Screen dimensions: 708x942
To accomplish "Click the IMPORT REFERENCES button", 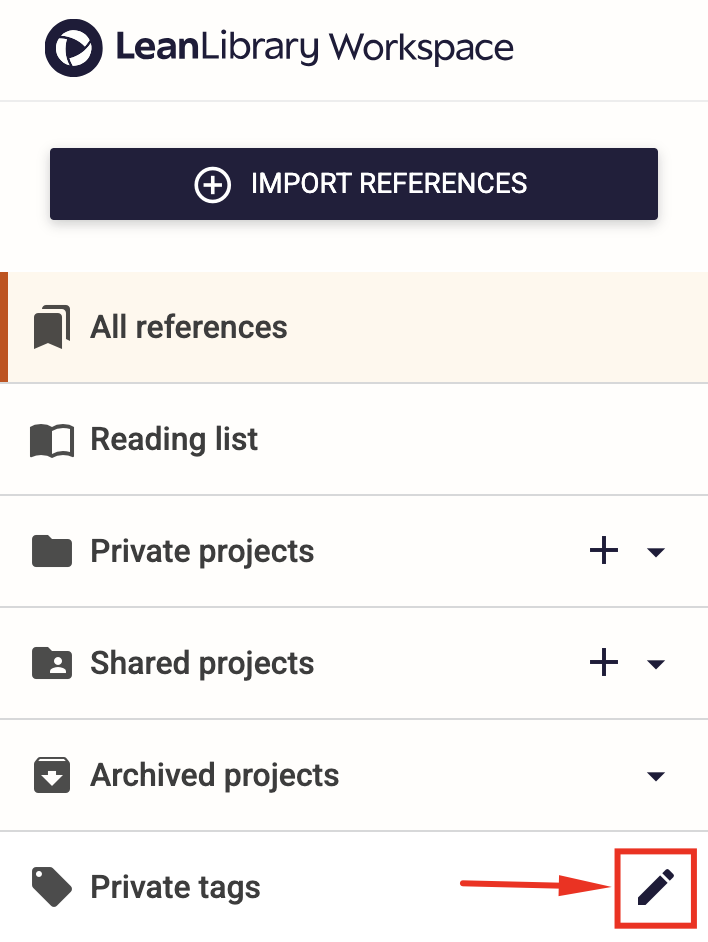I will click(x=354, y=184).
